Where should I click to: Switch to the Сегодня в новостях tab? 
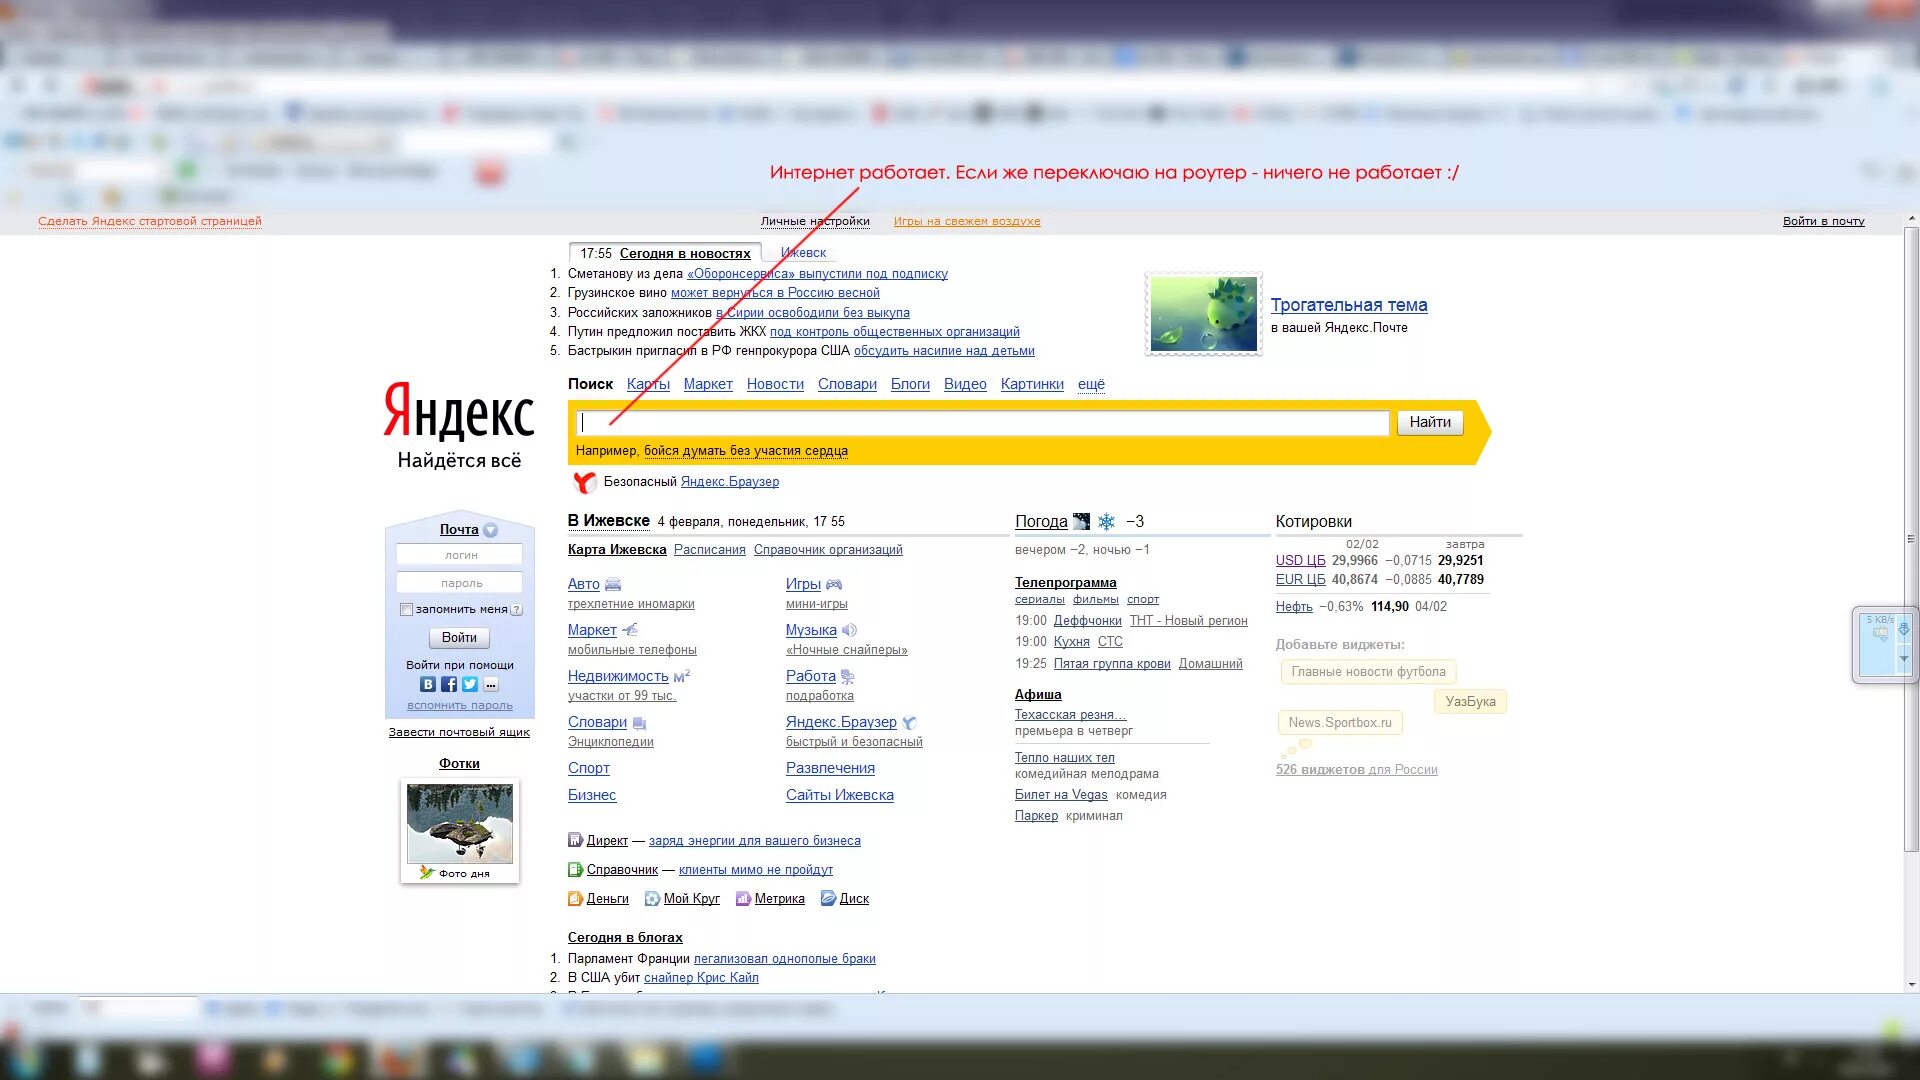tap(685, 254)
